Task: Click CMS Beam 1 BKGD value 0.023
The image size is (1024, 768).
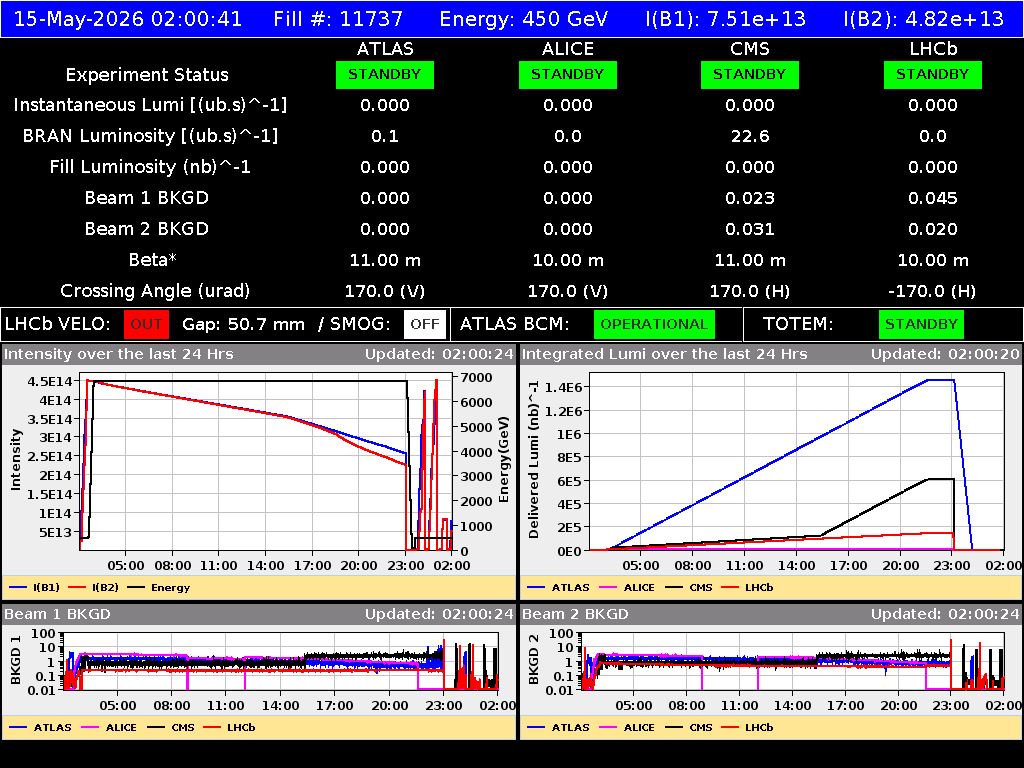Action: [x=750, y=198]
